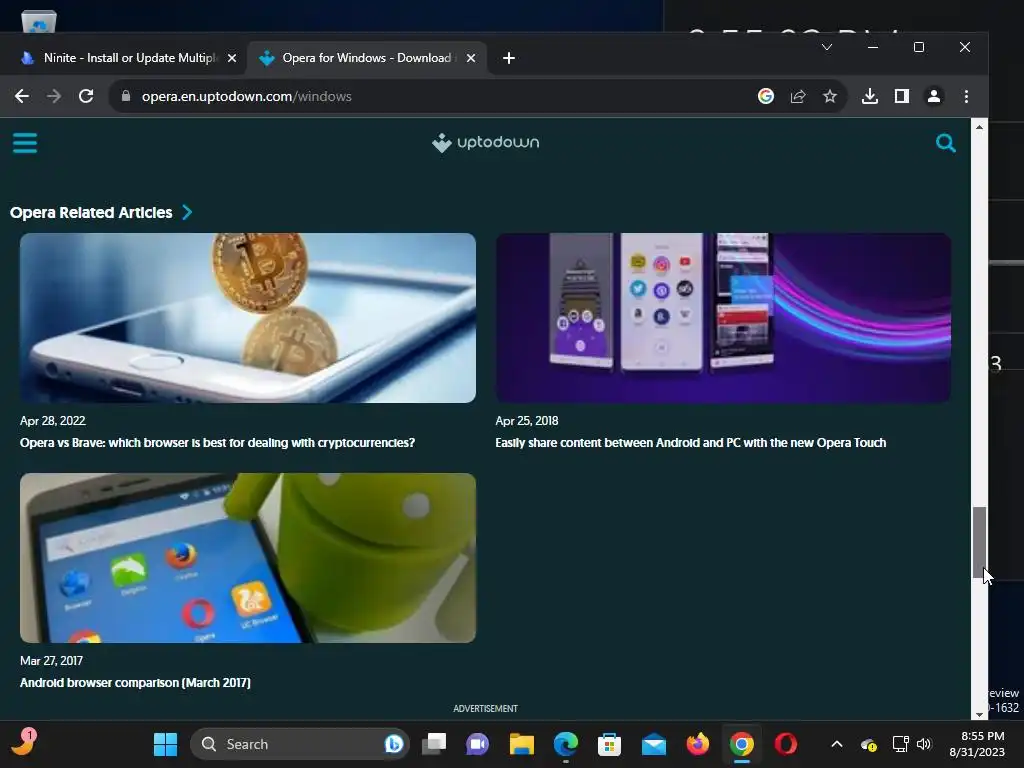Launch the Teams Chat taskbar icon
The height and width of the screenshot is (768, 1024).
tap(477, 744)
